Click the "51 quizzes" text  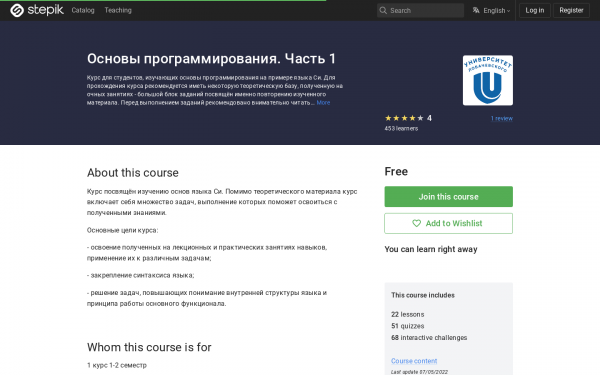coord(408,326)
